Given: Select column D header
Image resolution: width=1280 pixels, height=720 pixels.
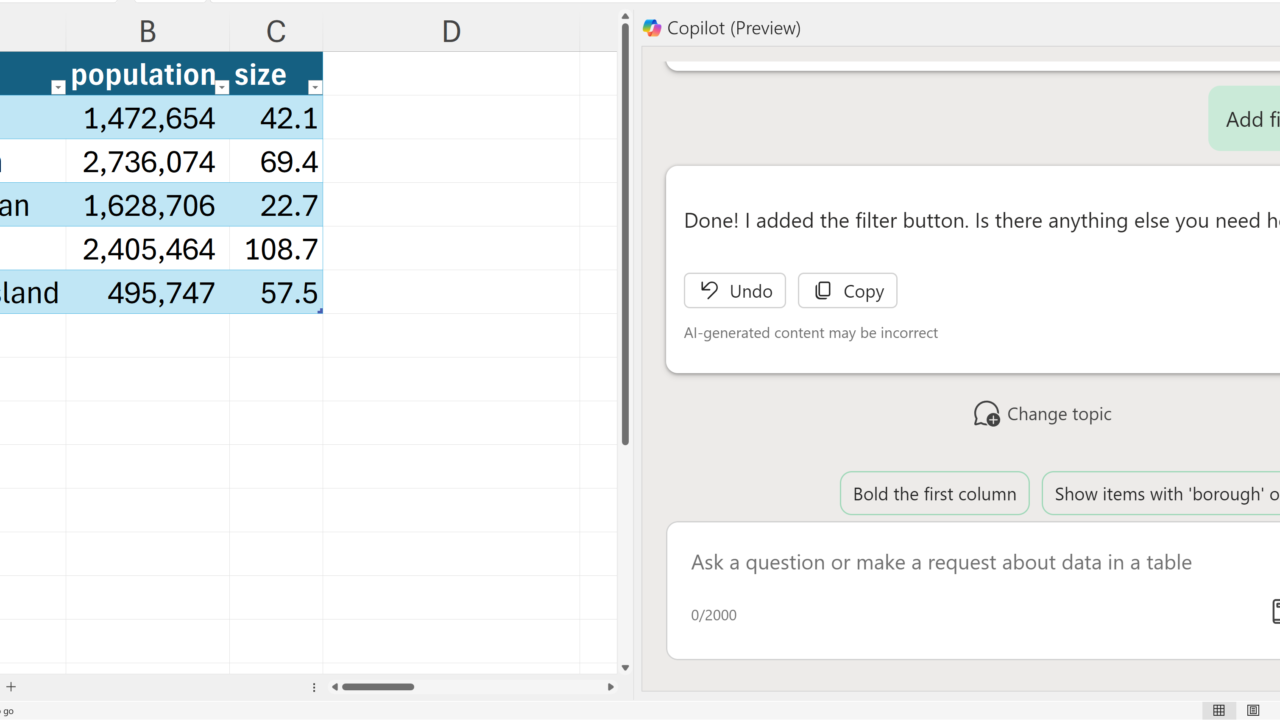Looking at the screenshot, I should [x=451, y=32].
